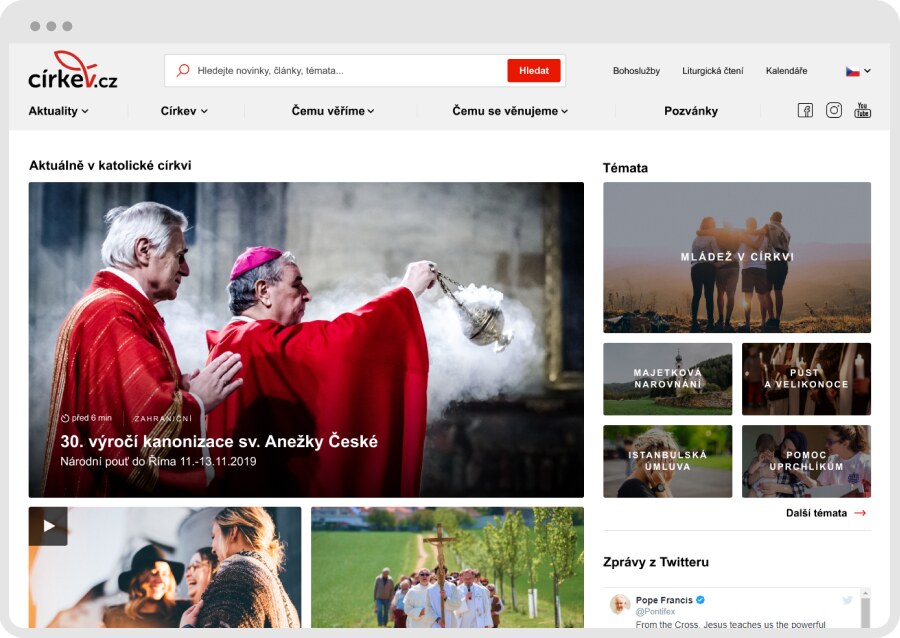
Task: Click the search magnifier icon
Action: click(x=183, y=71)
